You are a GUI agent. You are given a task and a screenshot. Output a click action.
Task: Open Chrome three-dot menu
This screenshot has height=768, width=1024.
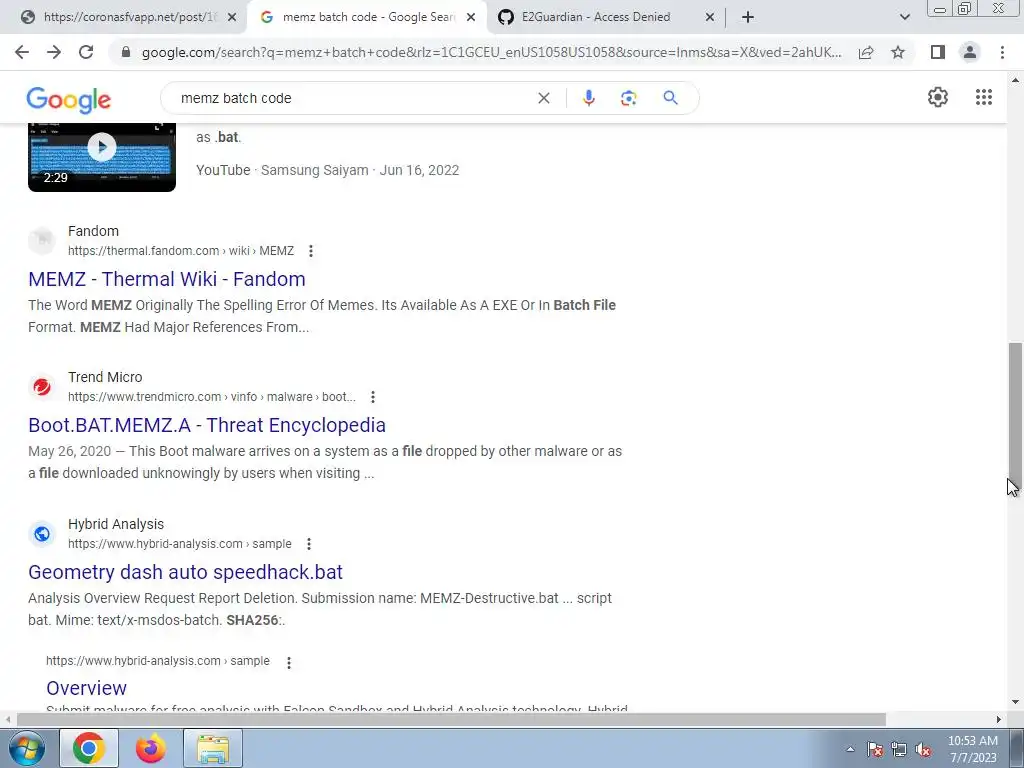click(x=1002, y=52)
